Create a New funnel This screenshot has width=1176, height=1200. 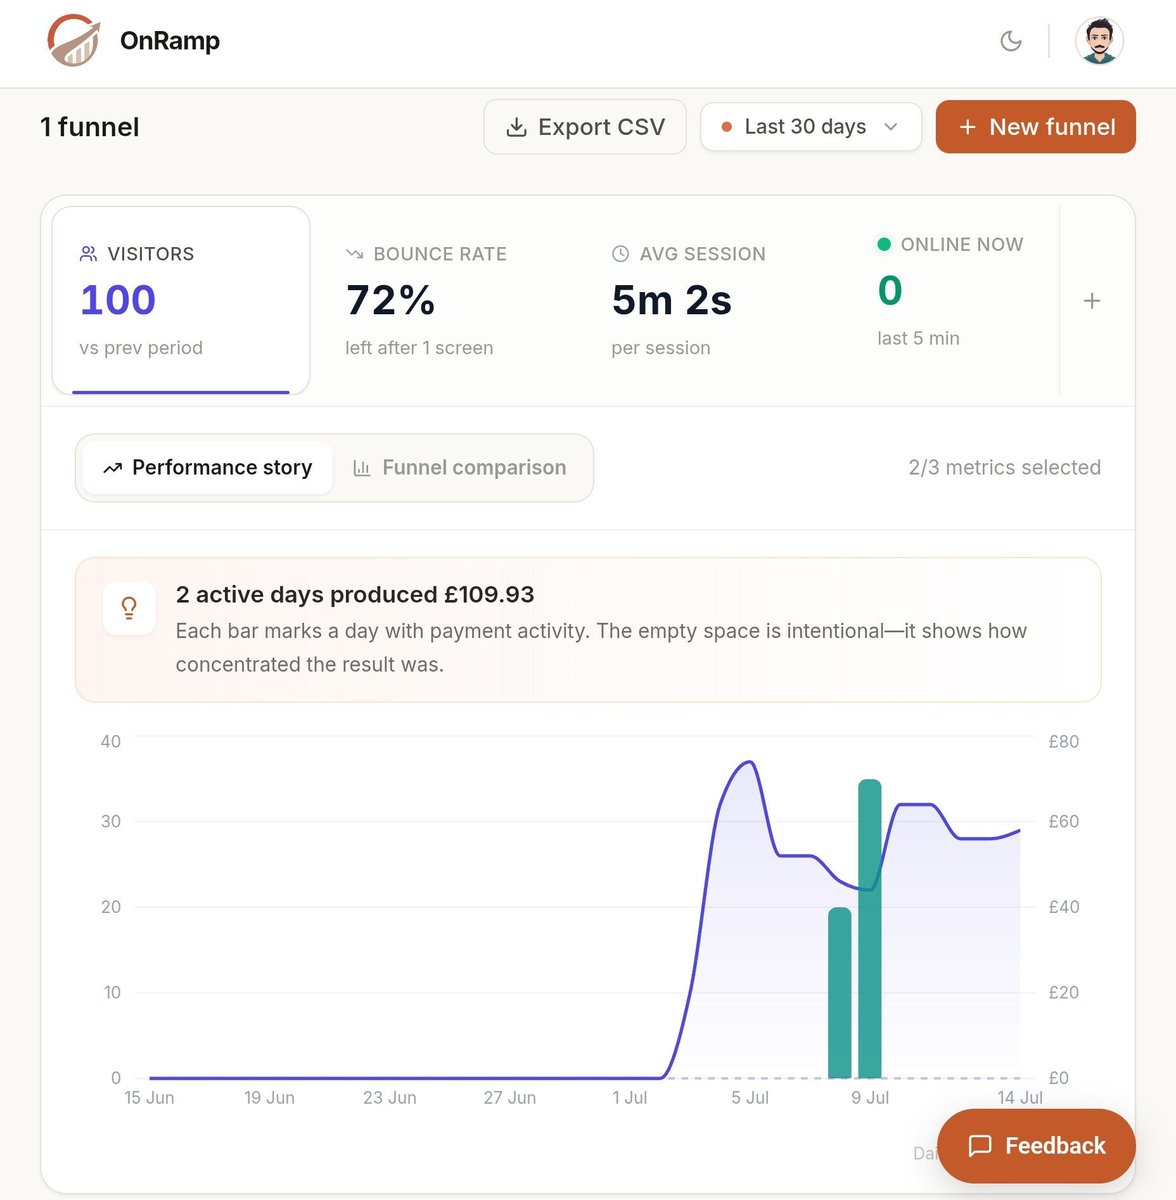pyautogui.click(x=1036, y=127)
